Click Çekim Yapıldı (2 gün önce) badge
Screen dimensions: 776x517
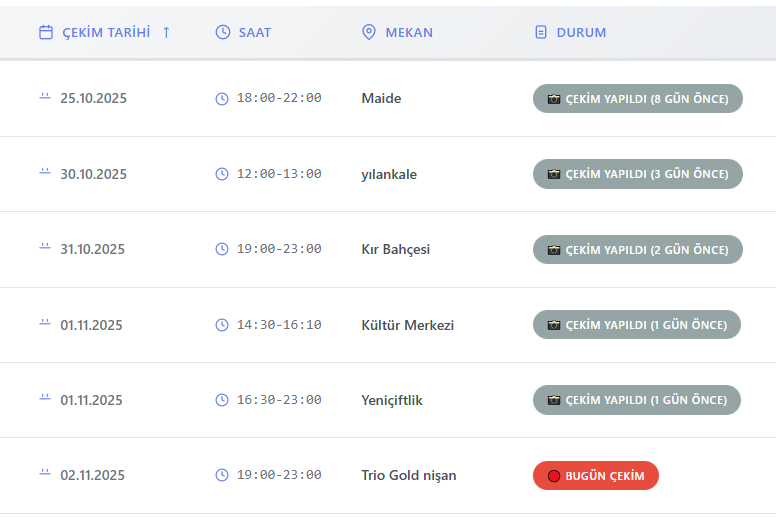click(x=638, y=249)
